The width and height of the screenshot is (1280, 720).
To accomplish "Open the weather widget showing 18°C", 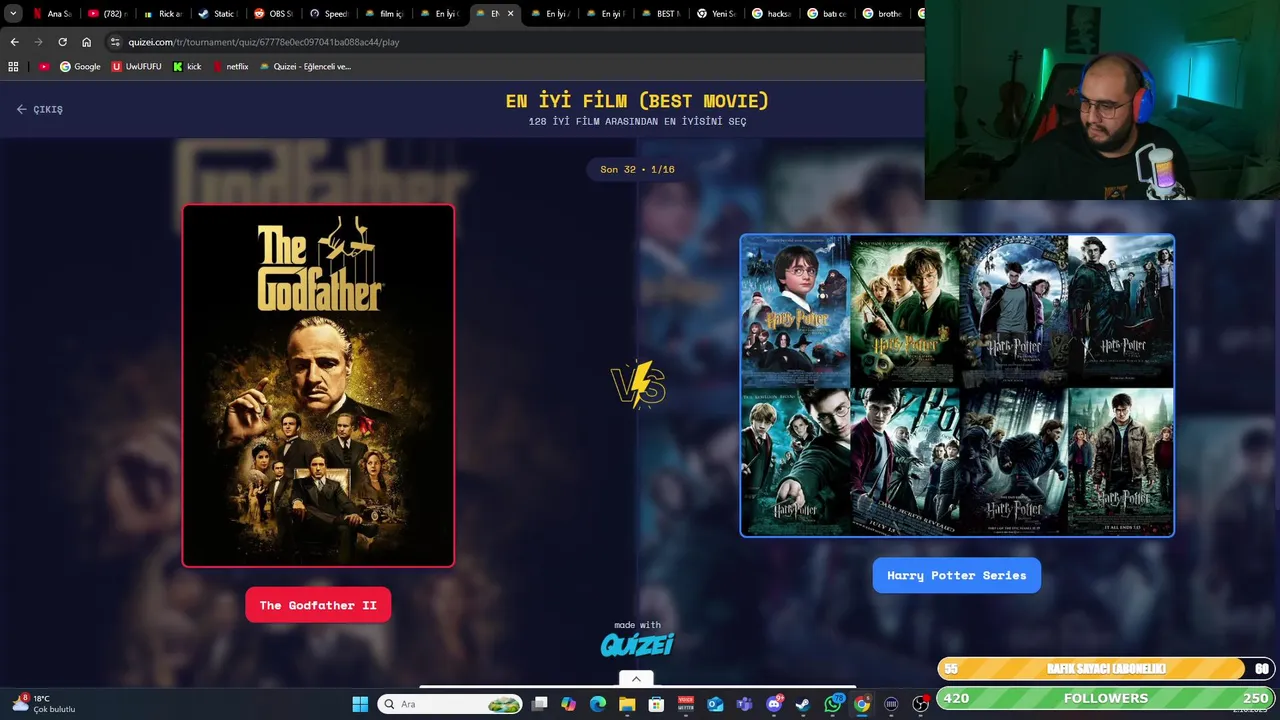I will point(45,704).
